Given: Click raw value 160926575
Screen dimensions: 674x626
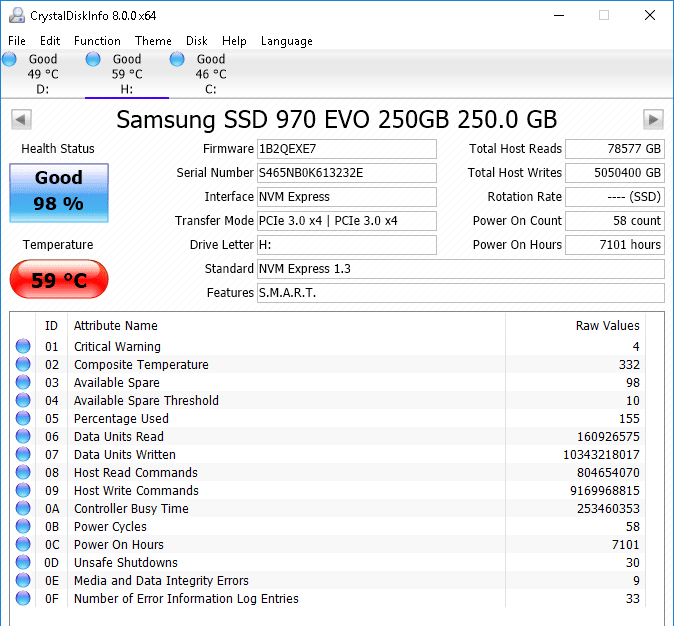Looking at the screenshot, I should [608, 436].
